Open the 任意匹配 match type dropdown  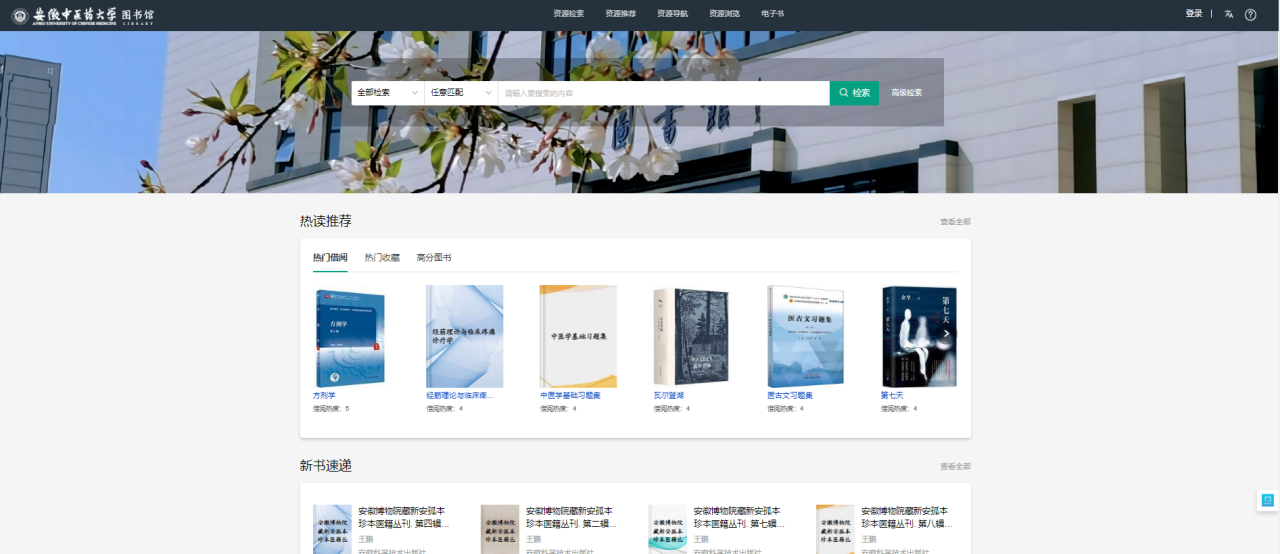(461, 93)
